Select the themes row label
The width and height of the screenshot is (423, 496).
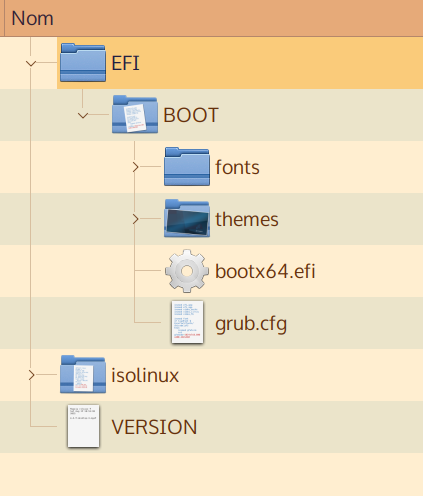click(x=247, y=219)
